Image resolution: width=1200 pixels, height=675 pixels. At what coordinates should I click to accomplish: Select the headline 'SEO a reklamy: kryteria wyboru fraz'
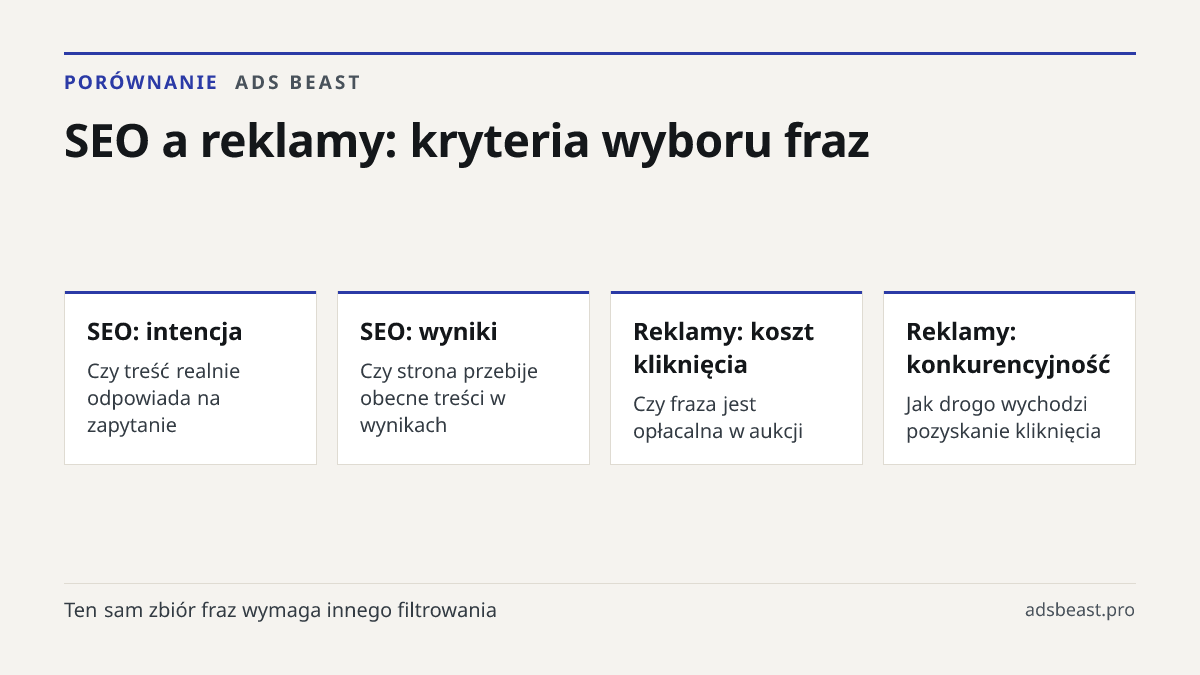tap(467, 141)
